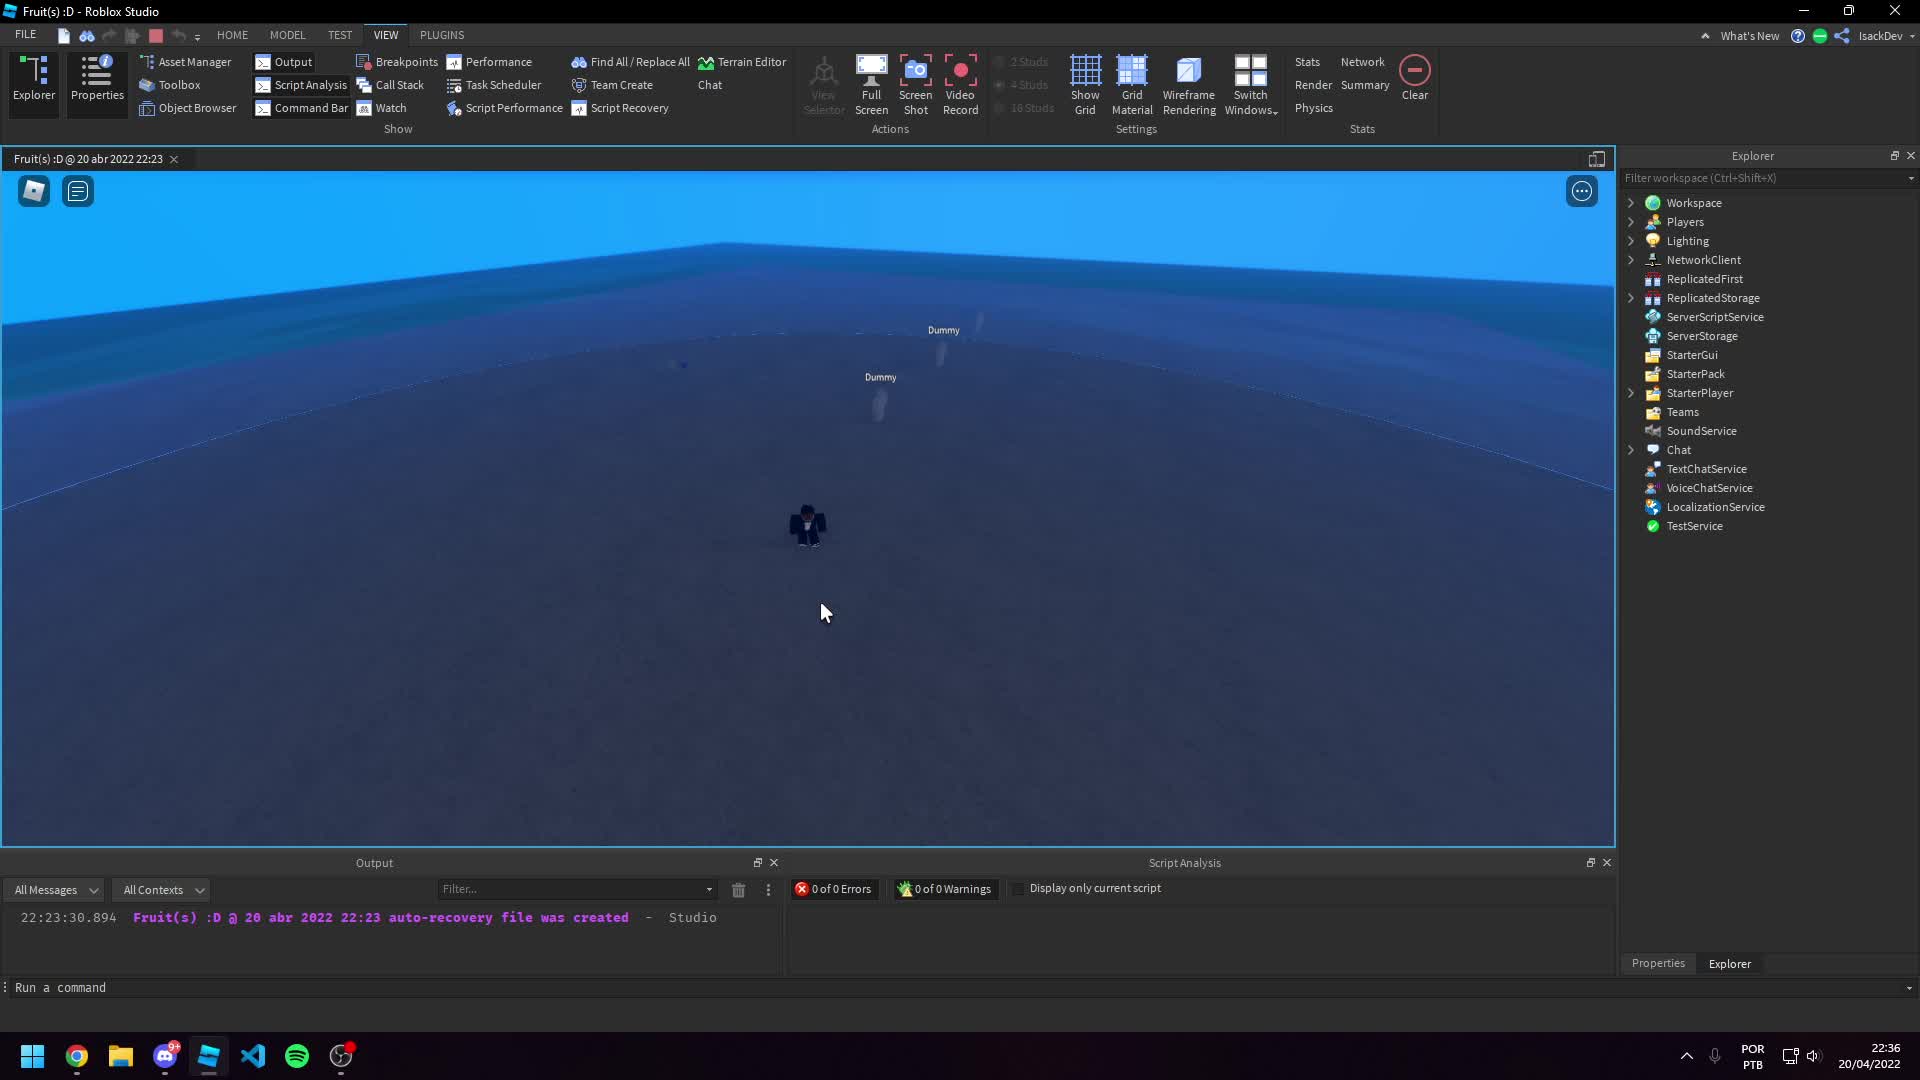
Task: Switch to the PLUGINS ribbon tab
Action: 442,35
